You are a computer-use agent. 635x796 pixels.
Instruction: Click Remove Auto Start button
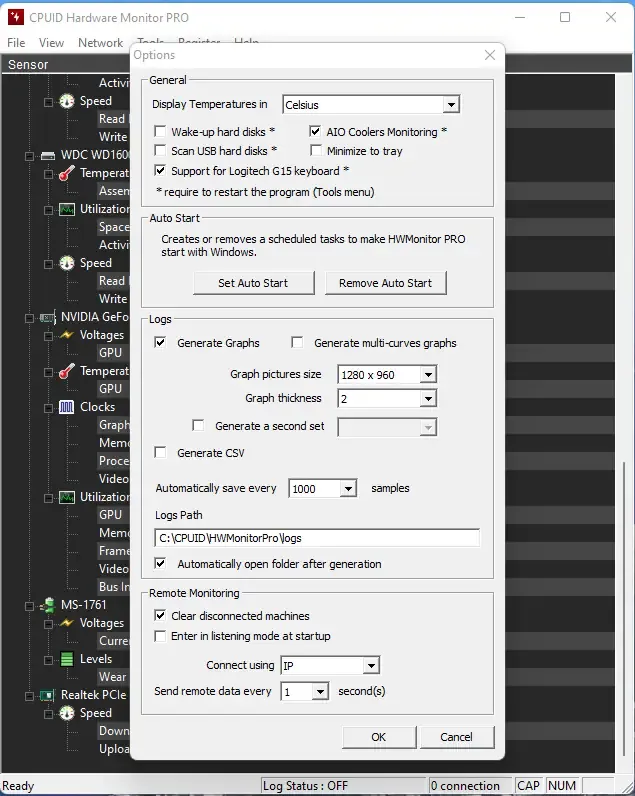(x=385, y=283)
